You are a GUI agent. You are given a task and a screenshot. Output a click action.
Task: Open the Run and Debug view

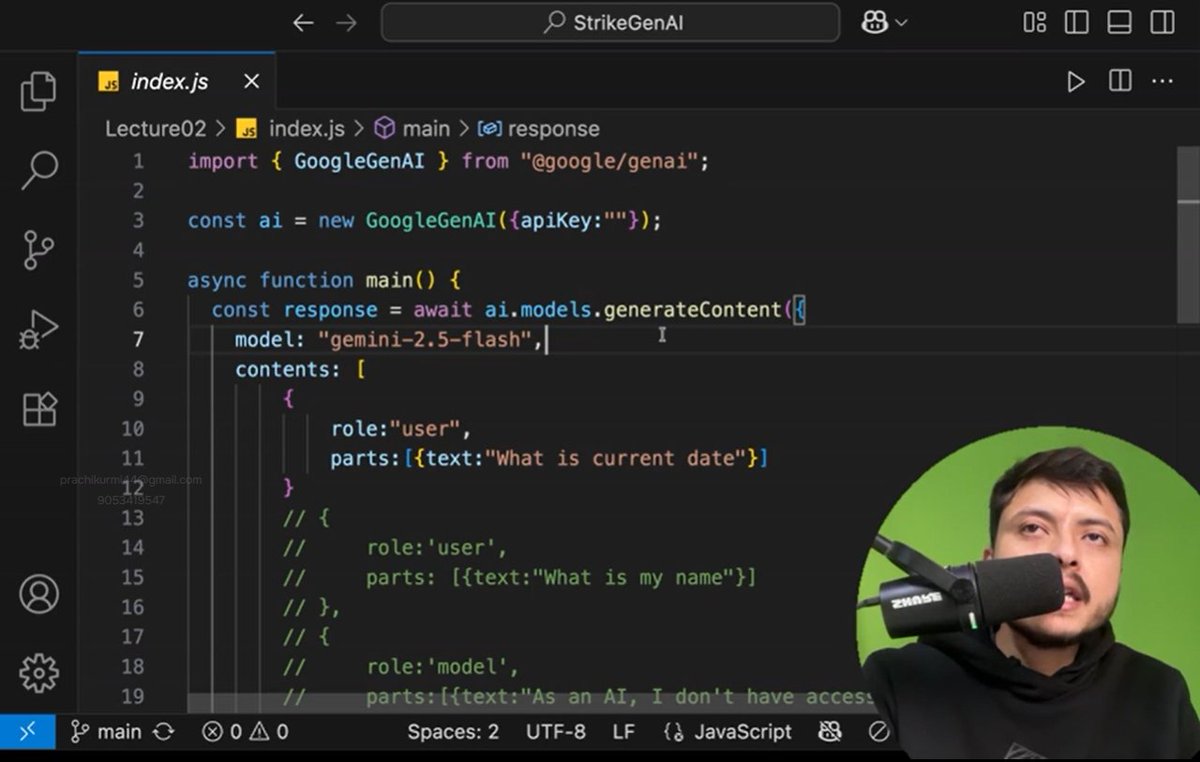(38, 330)
